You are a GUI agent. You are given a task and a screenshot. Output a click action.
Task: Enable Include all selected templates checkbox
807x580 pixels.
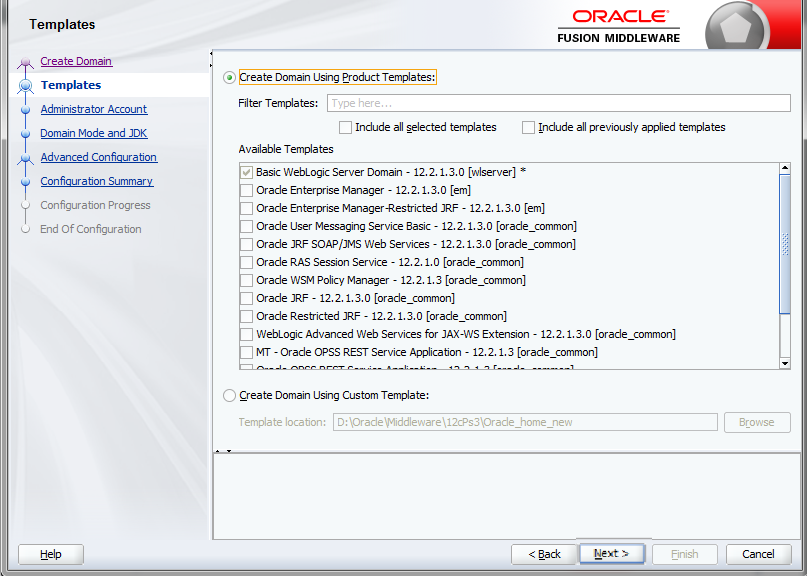(x=345, y=127)
